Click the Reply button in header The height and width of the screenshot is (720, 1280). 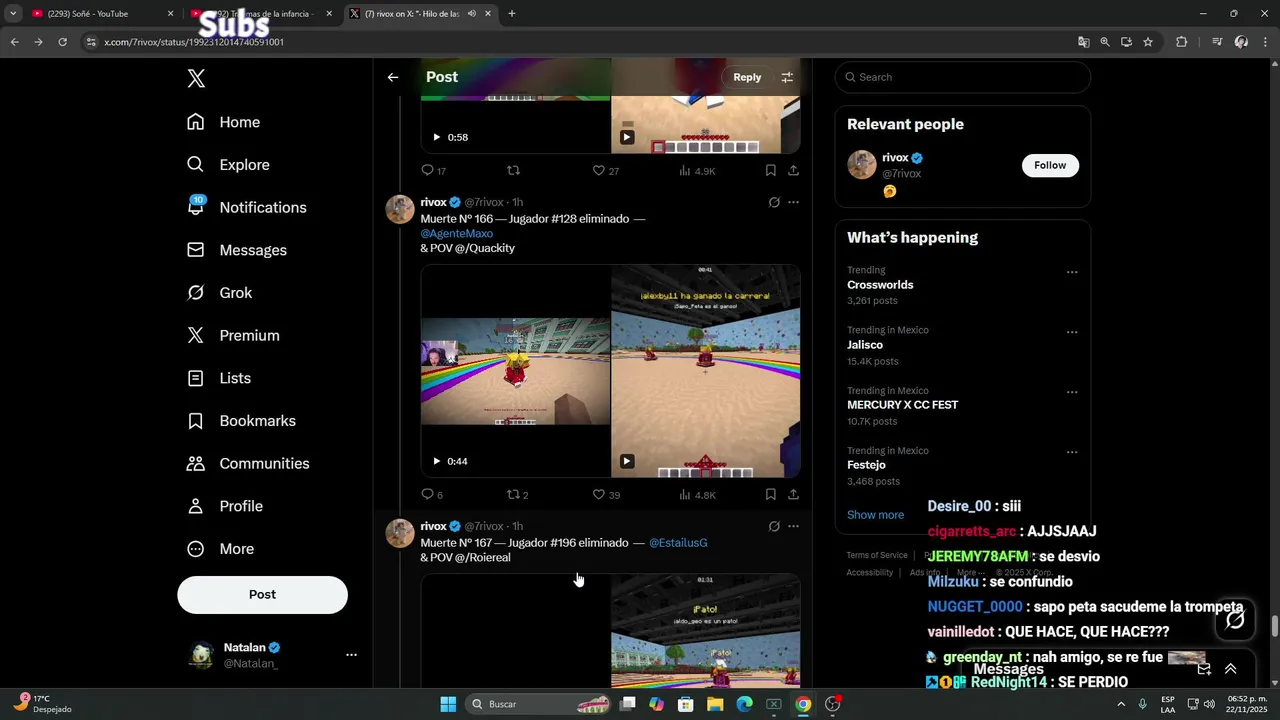click(x=747, y=77)
